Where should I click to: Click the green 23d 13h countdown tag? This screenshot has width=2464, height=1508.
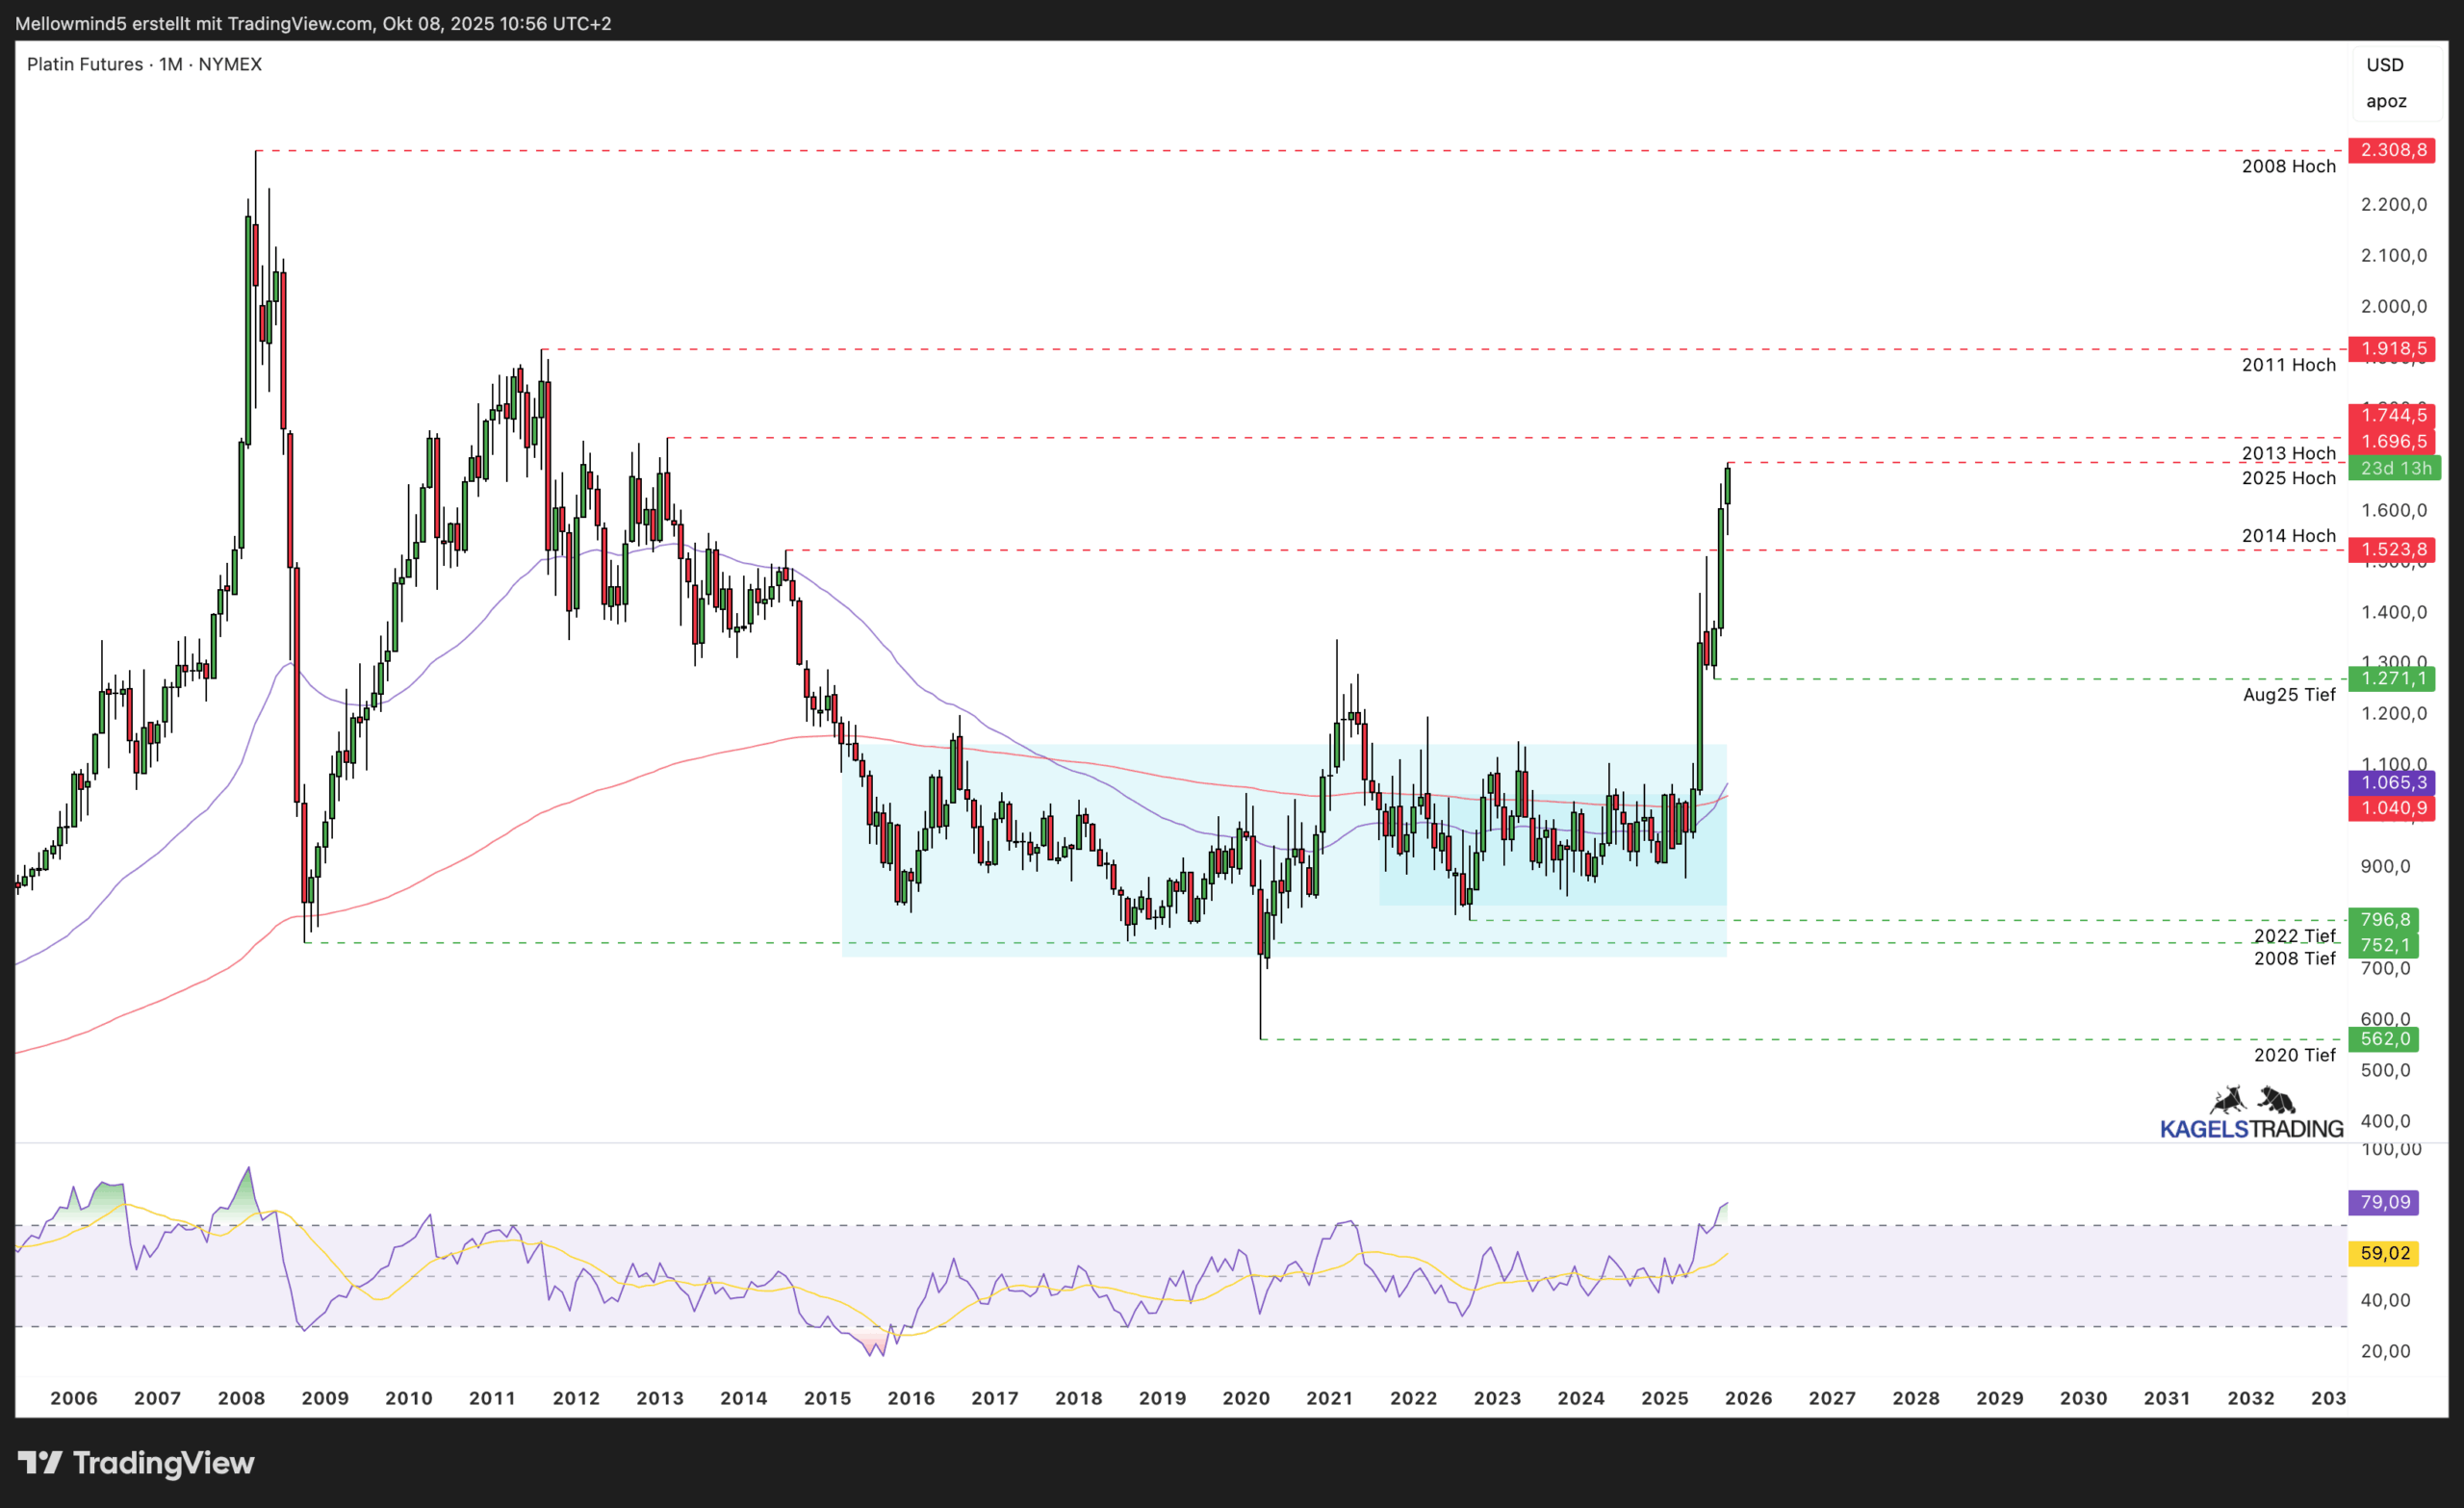(2395, 469)
